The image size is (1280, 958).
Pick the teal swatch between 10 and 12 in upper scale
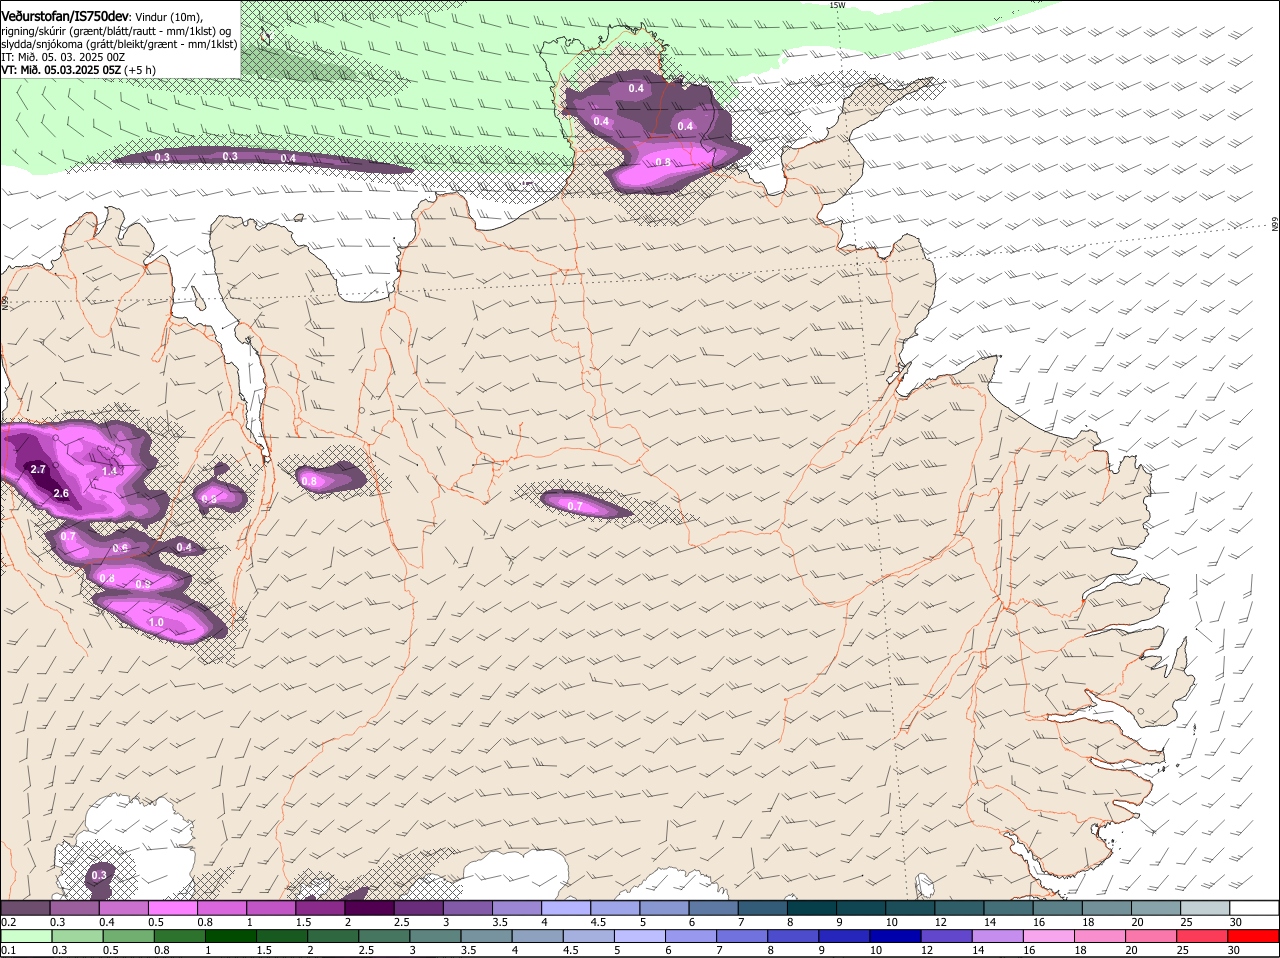(910, 907)
